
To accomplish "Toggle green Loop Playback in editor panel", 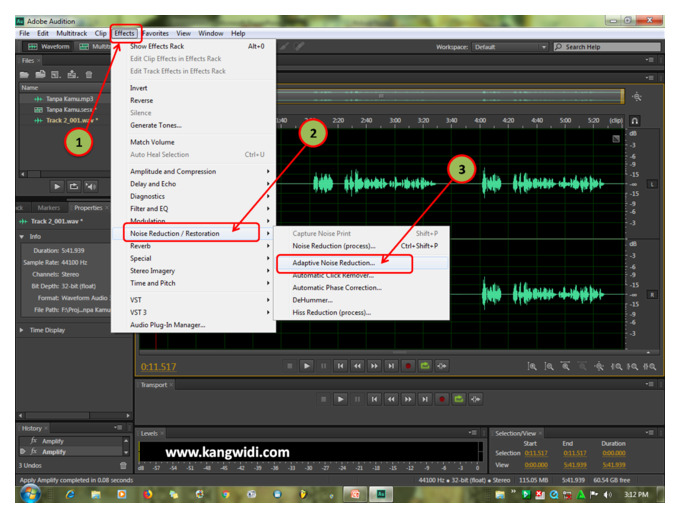I will click(425, 366).
